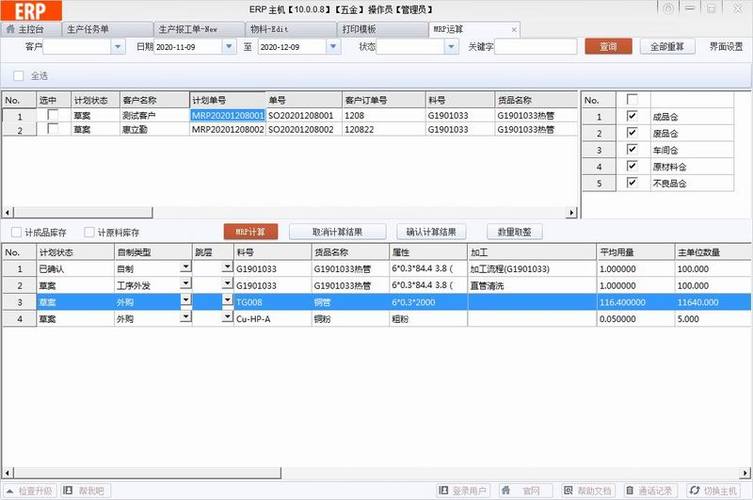Click the 帮我吧 help icon
The height and width of the screenshot is (500, 753).
70,491
